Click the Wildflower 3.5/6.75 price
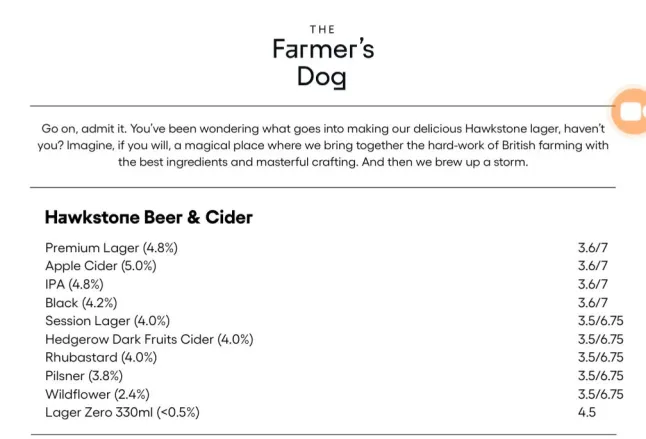This screenshot has width=646, height=439. [600, 394]
